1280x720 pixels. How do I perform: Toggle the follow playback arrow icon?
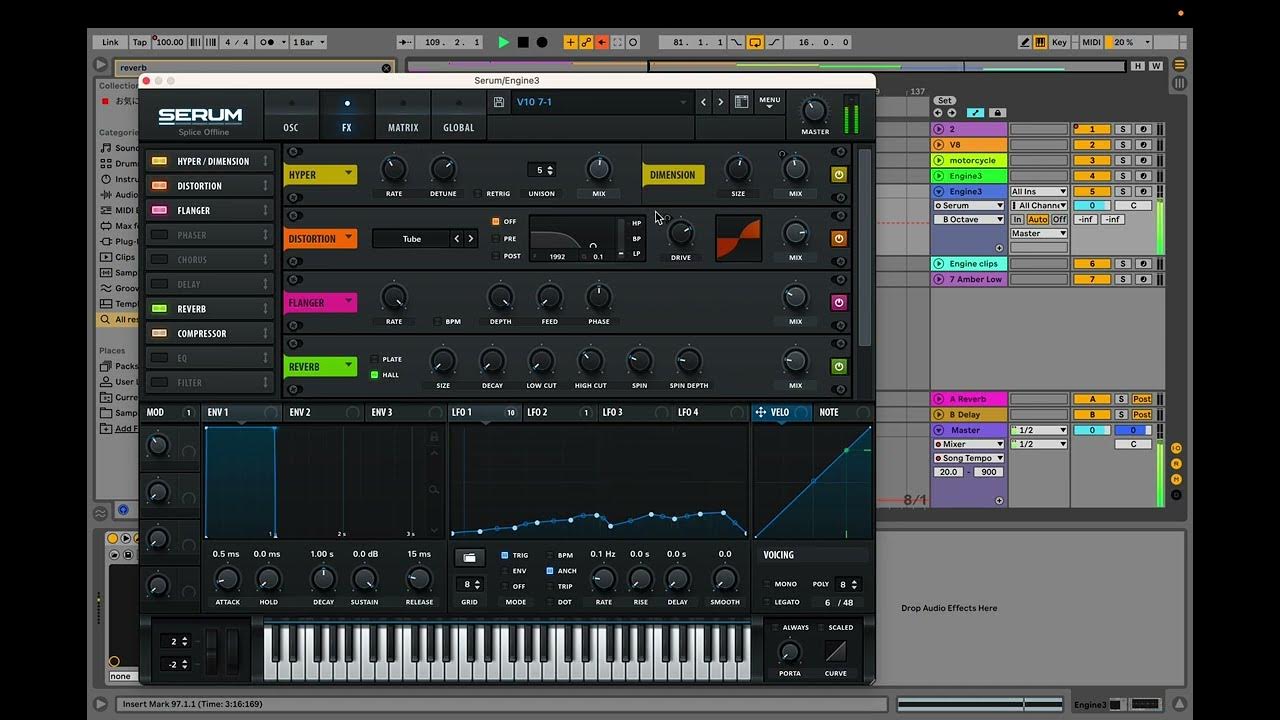click(x=405, y=42)
